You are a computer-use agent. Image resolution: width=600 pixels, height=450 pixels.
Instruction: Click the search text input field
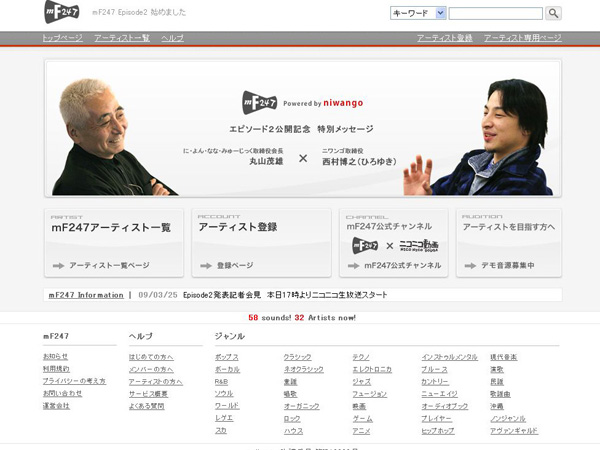pyautogui.click(x=496, y=14)
